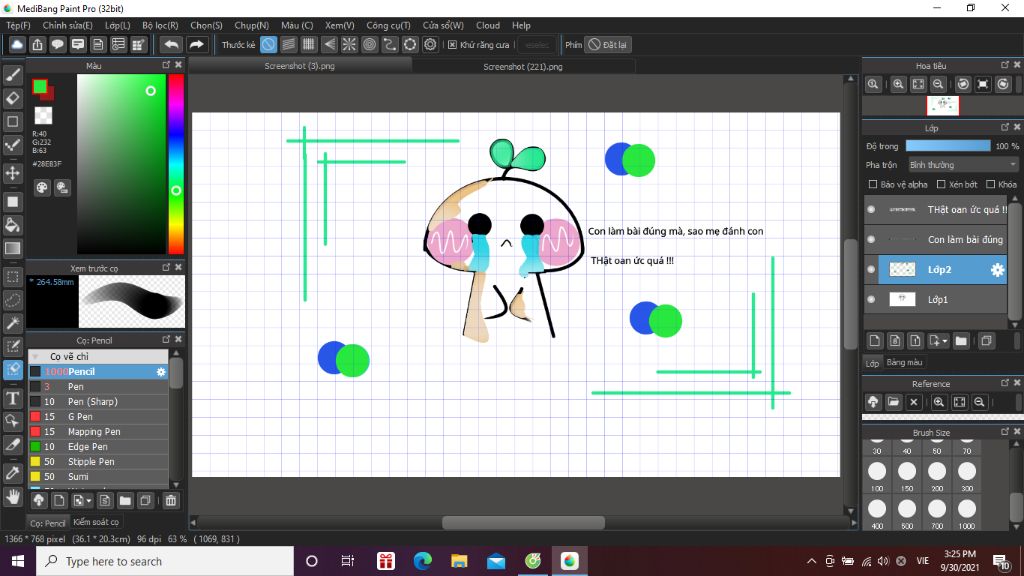Collapse the 'Cọ vẽ chì' brush group
This screenshot has width=1024, height=576.
click(36, 357)
